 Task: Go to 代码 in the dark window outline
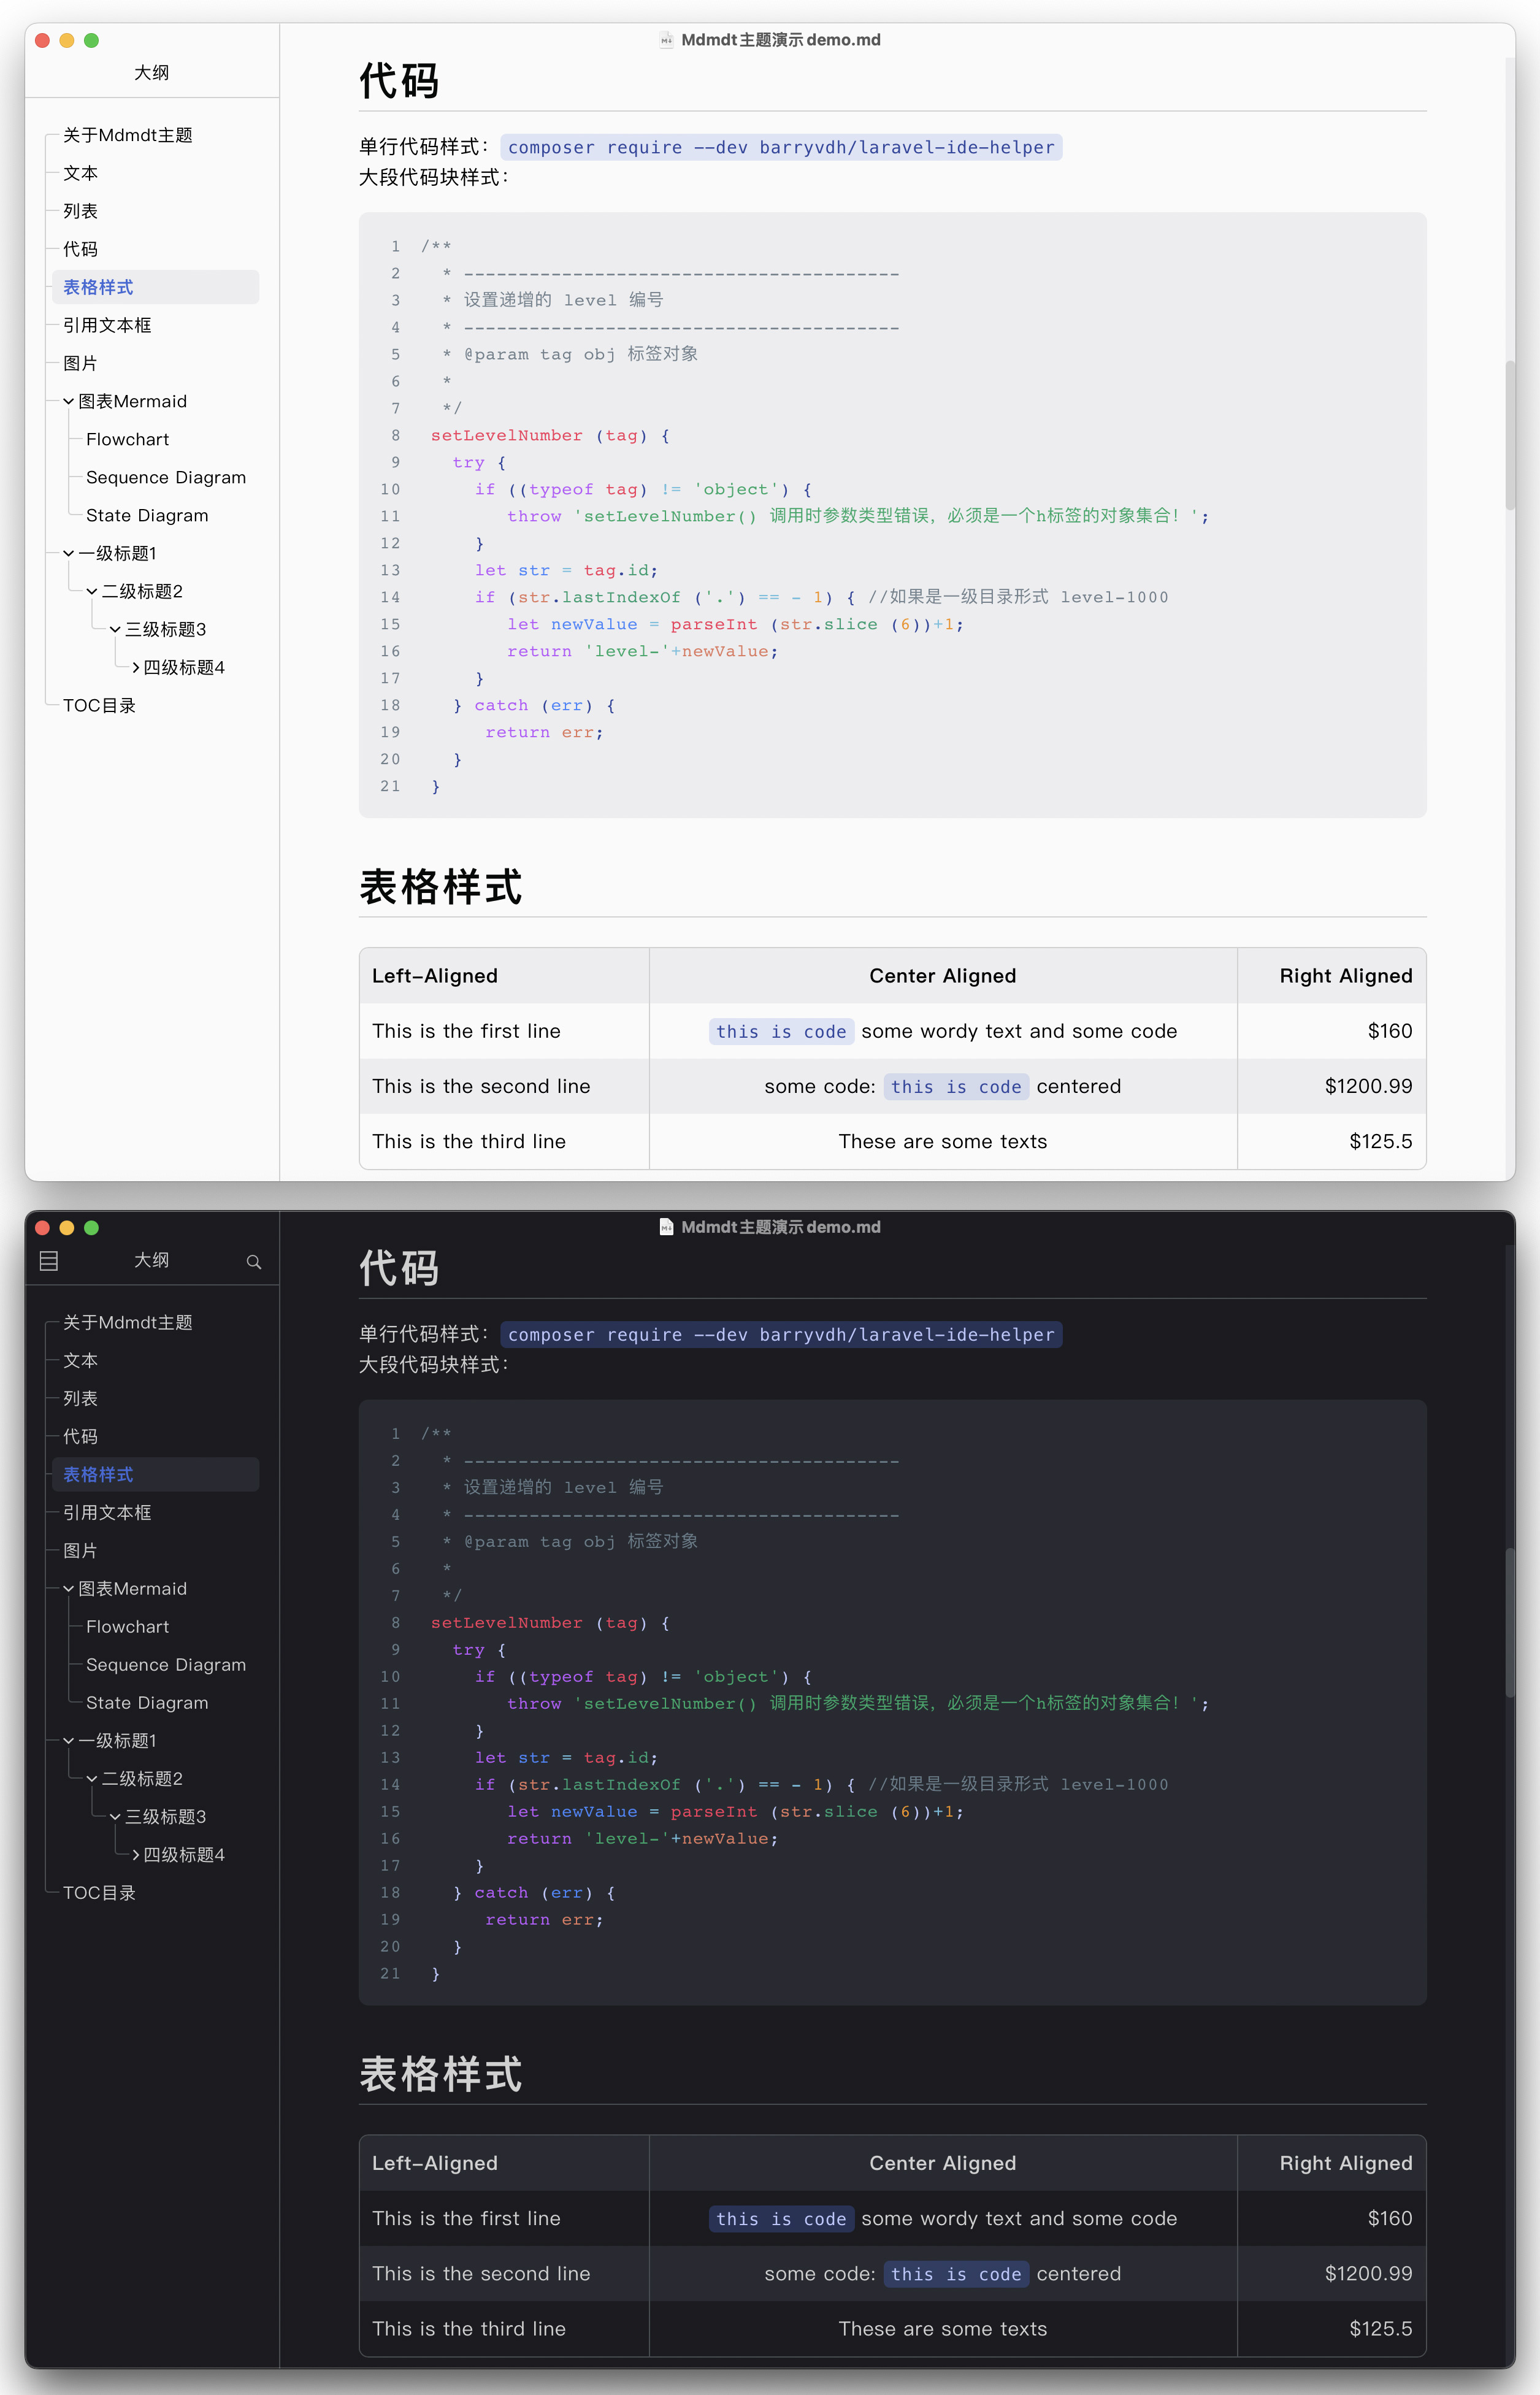point(80,1437)
